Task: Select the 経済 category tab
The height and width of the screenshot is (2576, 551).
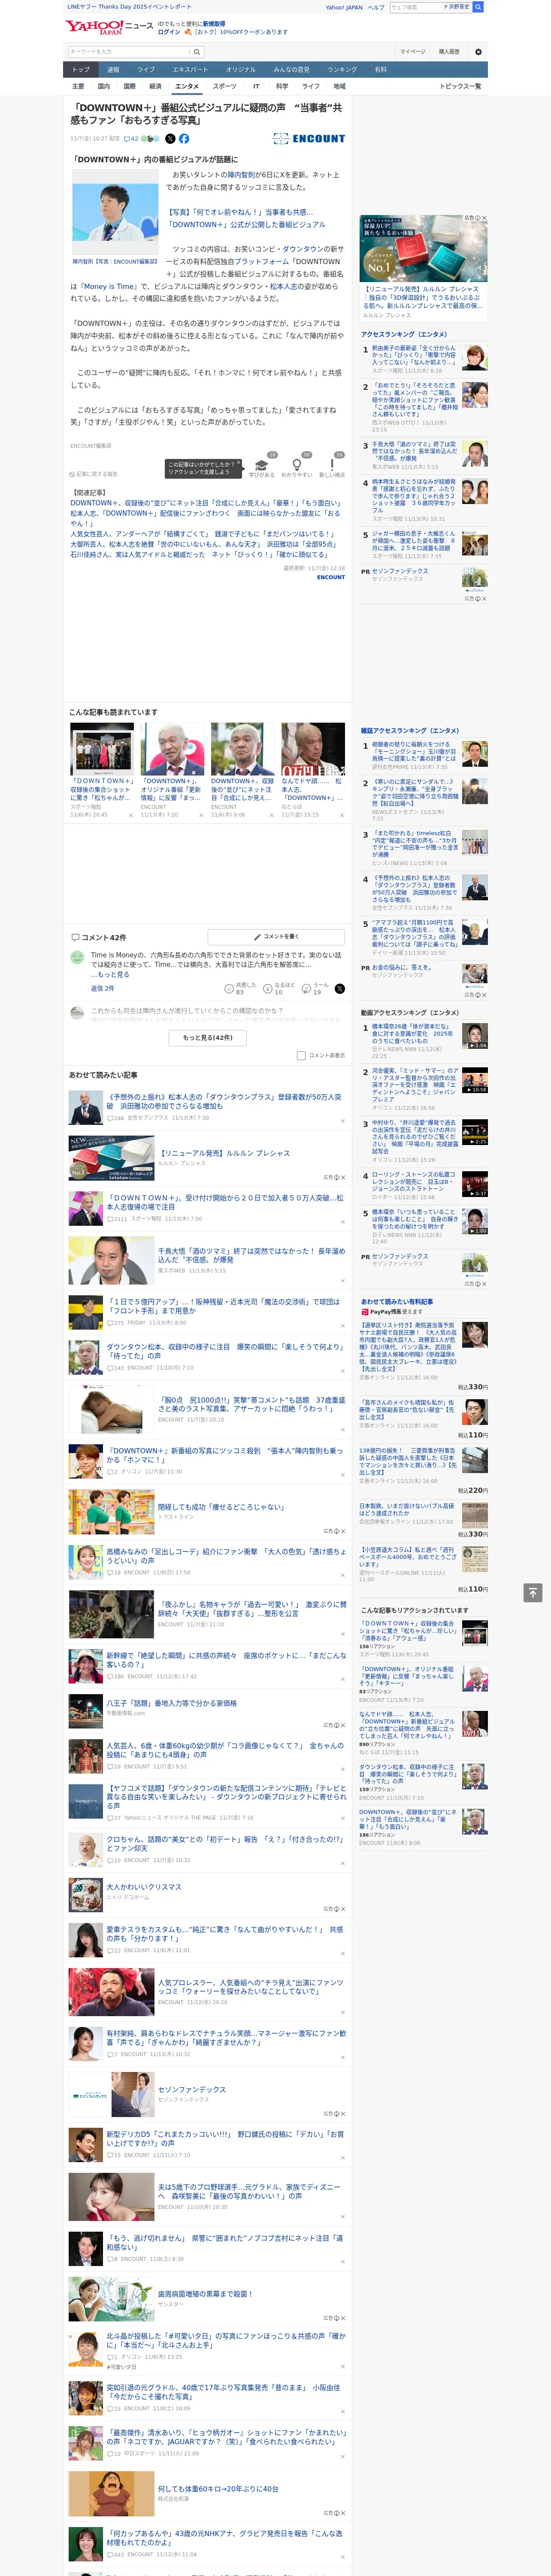Action: click(x=155, y=86)
